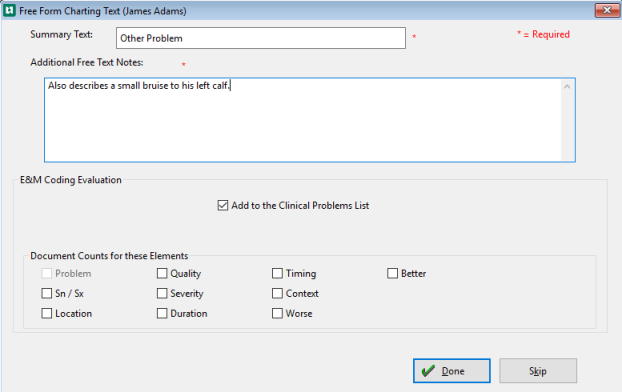The image size is (622, 392).
Task: Click the green checkmark on Done button
Action: coord(428,371)
